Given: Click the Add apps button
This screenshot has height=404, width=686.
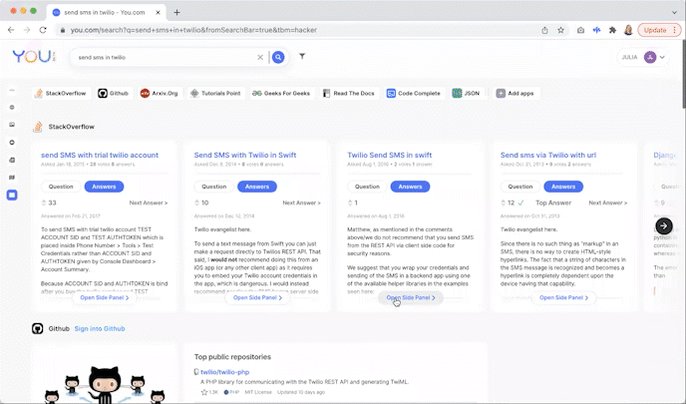Looking at the screenshot, I should pos(515,93).
